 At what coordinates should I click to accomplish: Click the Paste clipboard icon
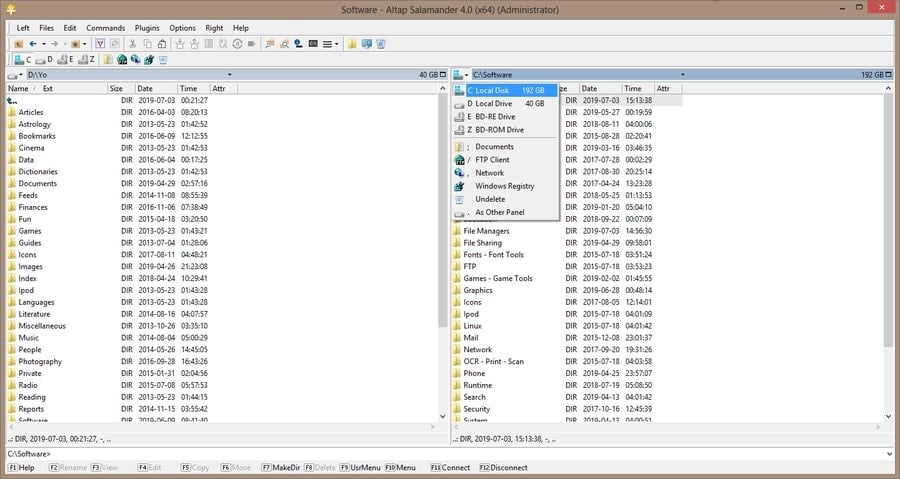tap(162, 44)
